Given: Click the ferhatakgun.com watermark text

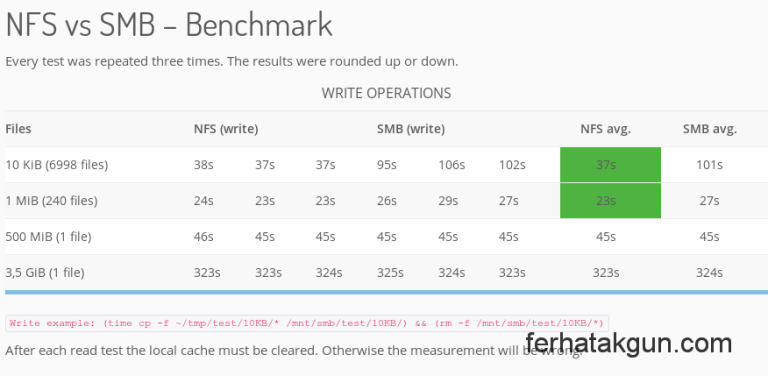Looking at the screenshot, I should click(629, 343).
